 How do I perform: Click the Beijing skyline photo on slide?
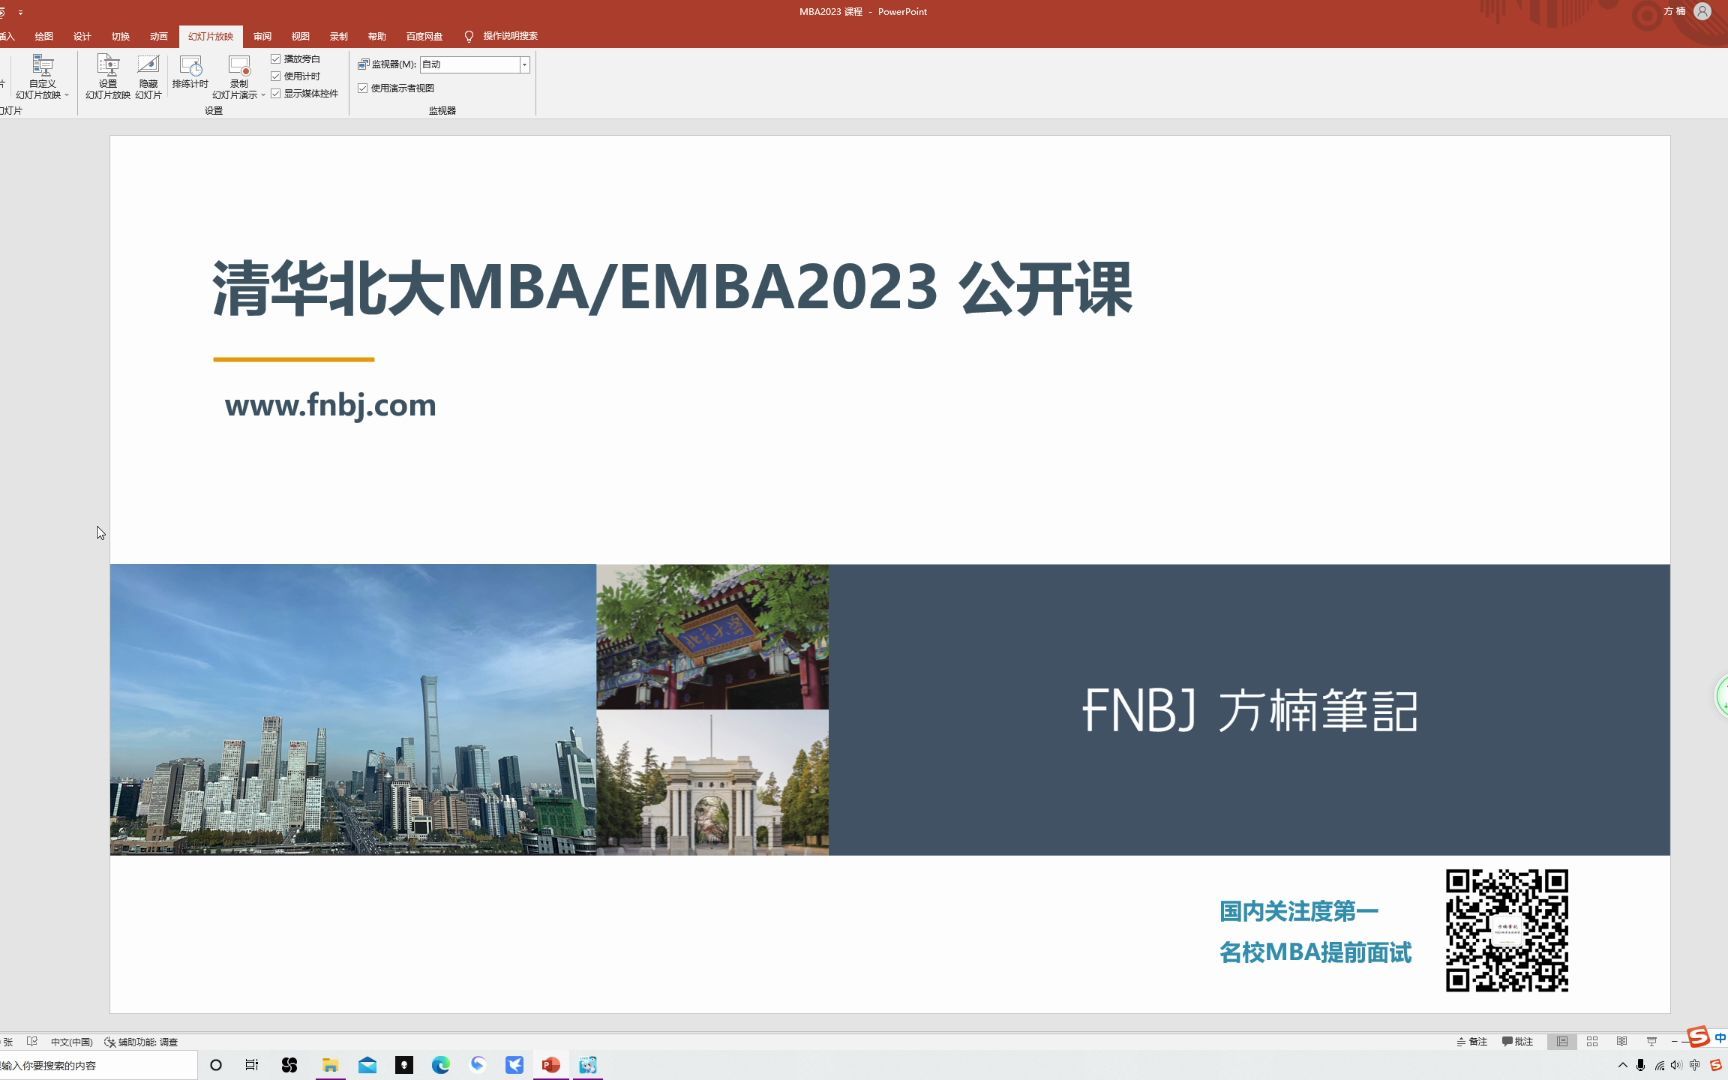[x=353, y=709]
